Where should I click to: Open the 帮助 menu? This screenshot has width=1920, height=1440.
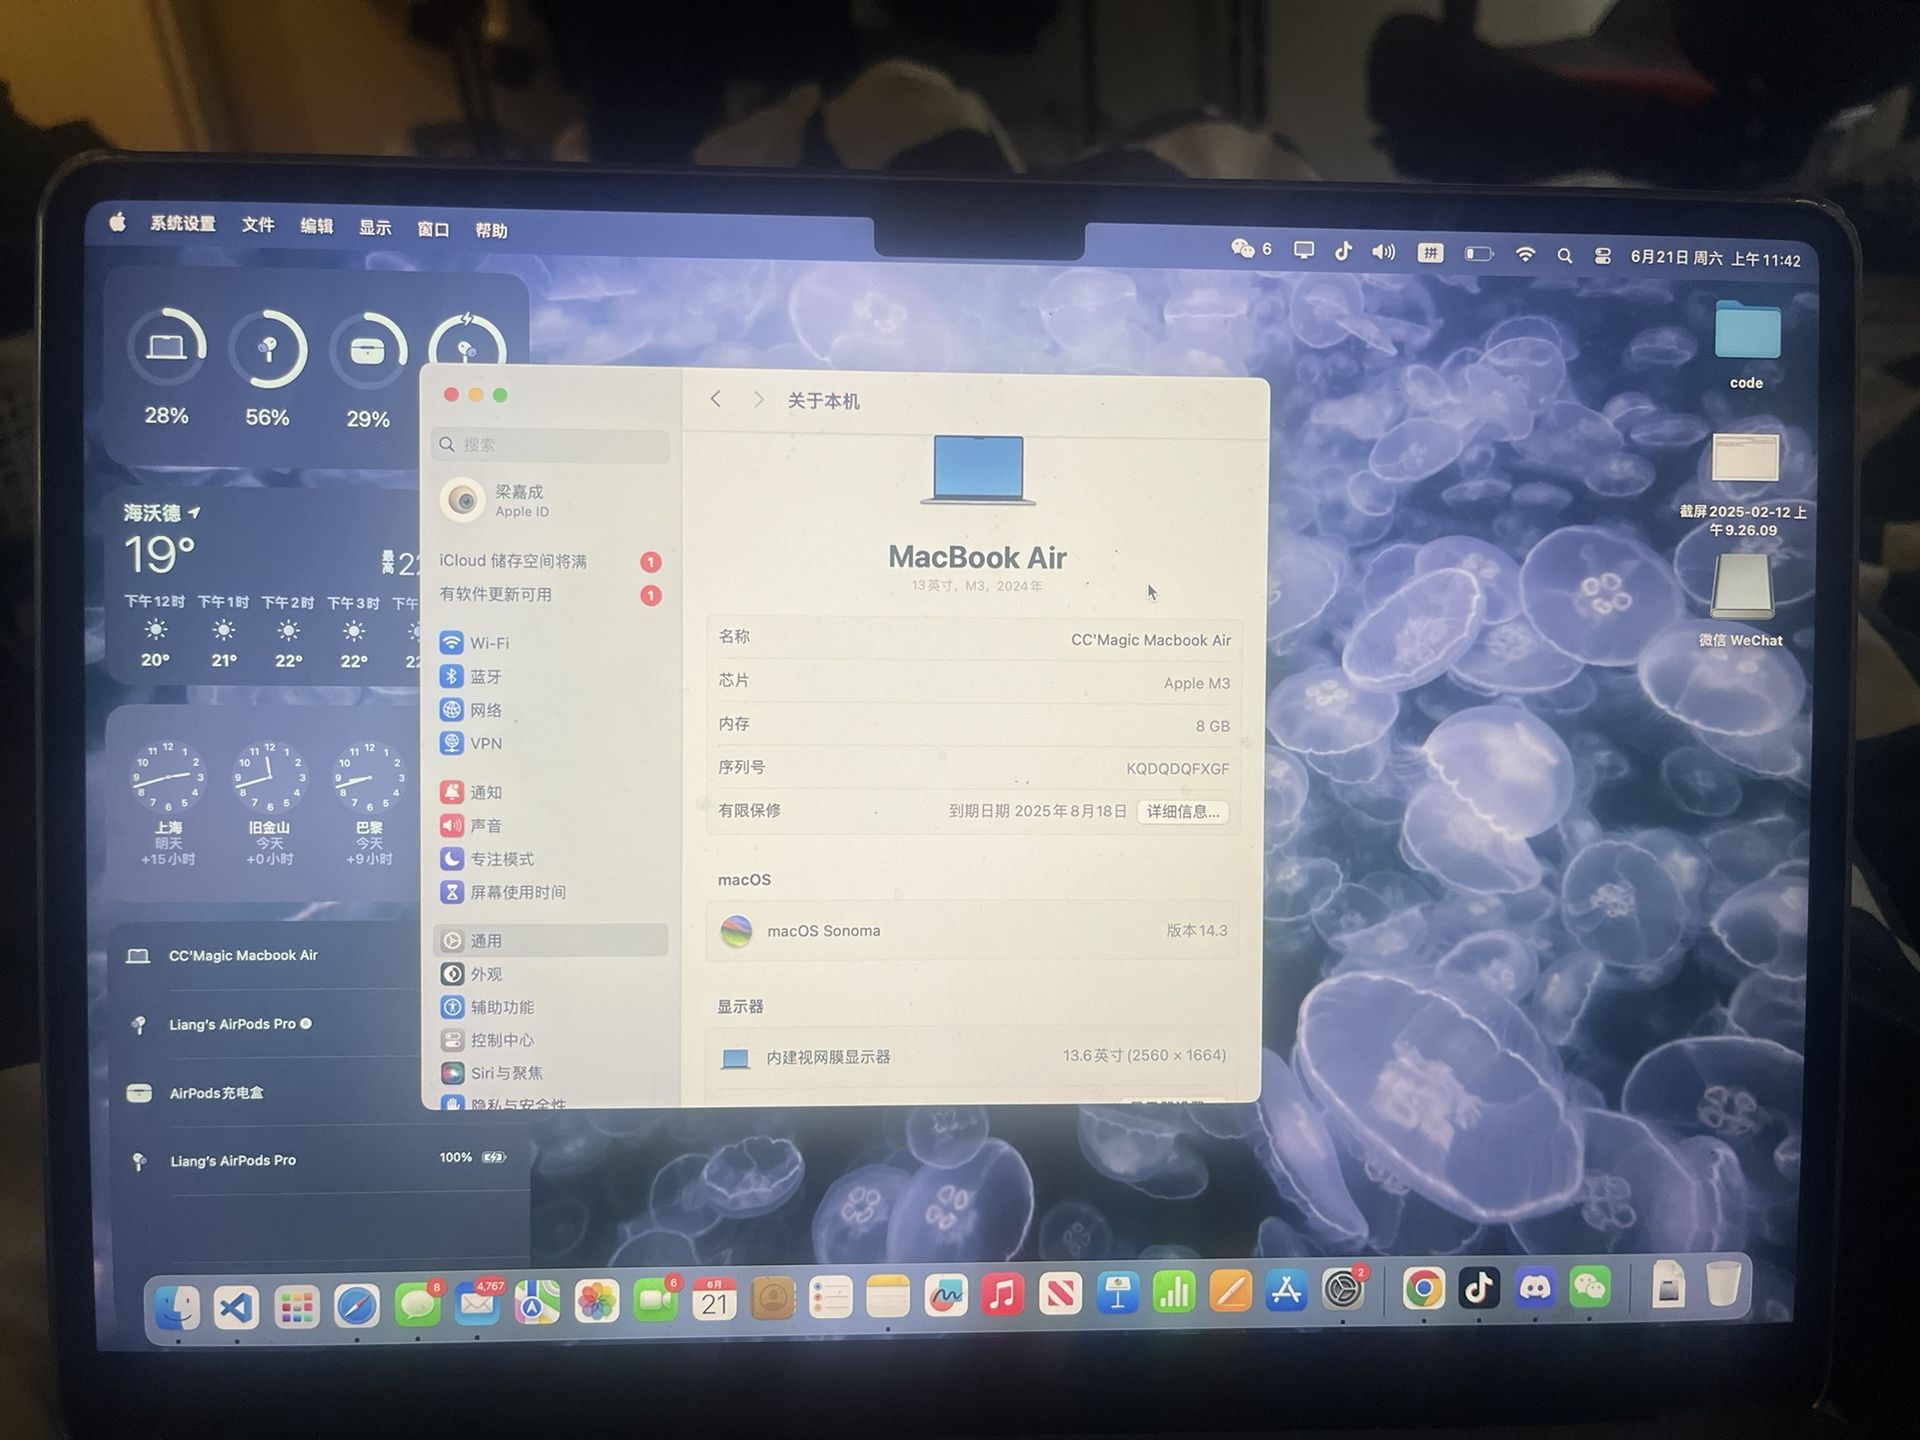click(x=491, y=231)
